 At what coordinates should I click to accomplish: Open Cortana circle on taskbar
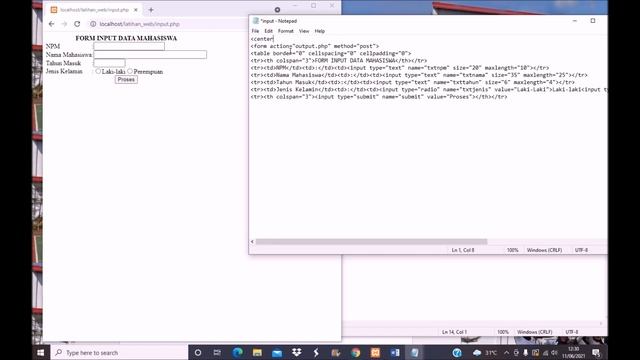tap(198, 352)
